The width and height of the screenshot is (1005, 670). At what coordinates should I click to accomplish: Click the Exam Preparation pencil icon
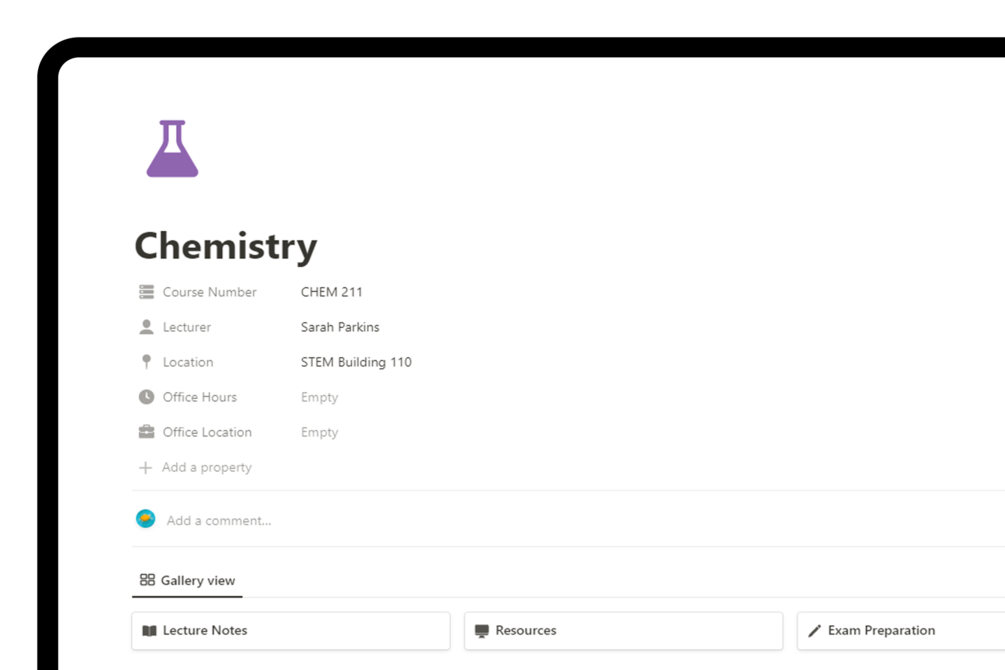pos(814,631)
